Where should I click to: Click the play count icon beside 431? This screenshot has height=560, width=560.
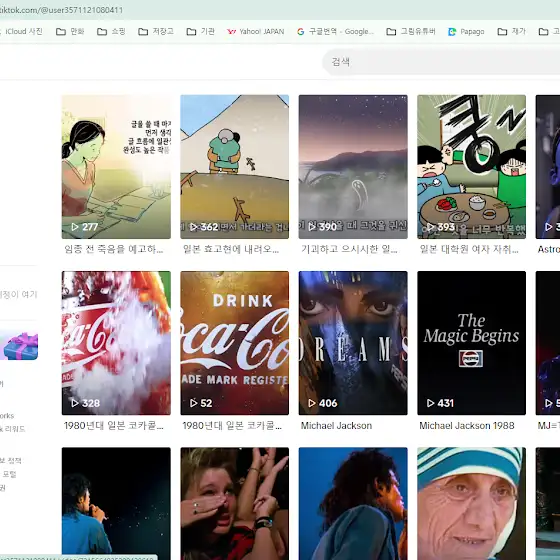[430, 403]
